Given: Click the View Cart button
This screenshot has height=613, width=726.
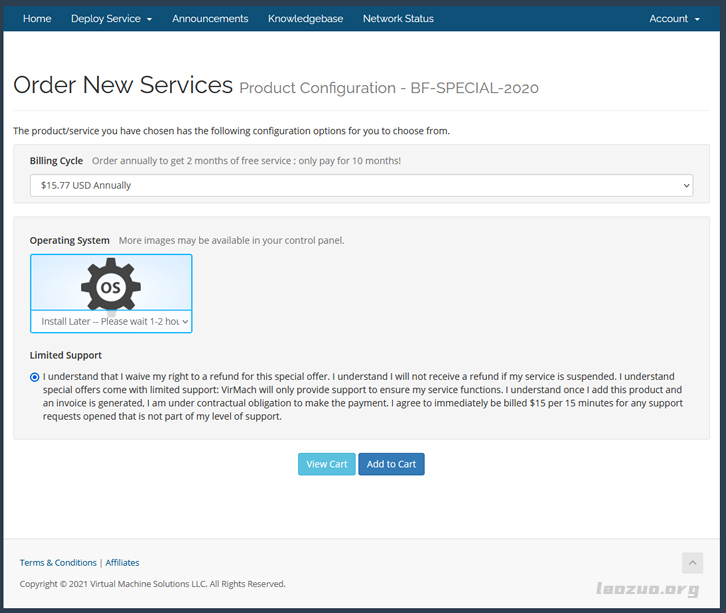Looking at the screenshot, I should click(x=326, y=464).
